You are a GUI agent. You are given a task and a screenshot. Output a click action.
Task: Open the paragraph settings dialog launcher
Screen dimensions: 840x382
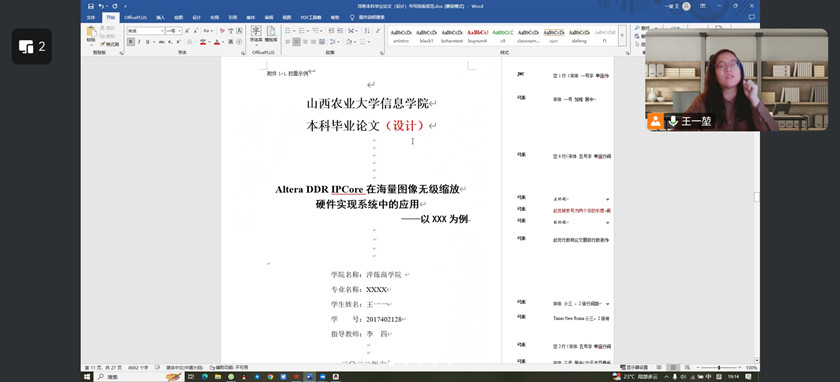382,53
